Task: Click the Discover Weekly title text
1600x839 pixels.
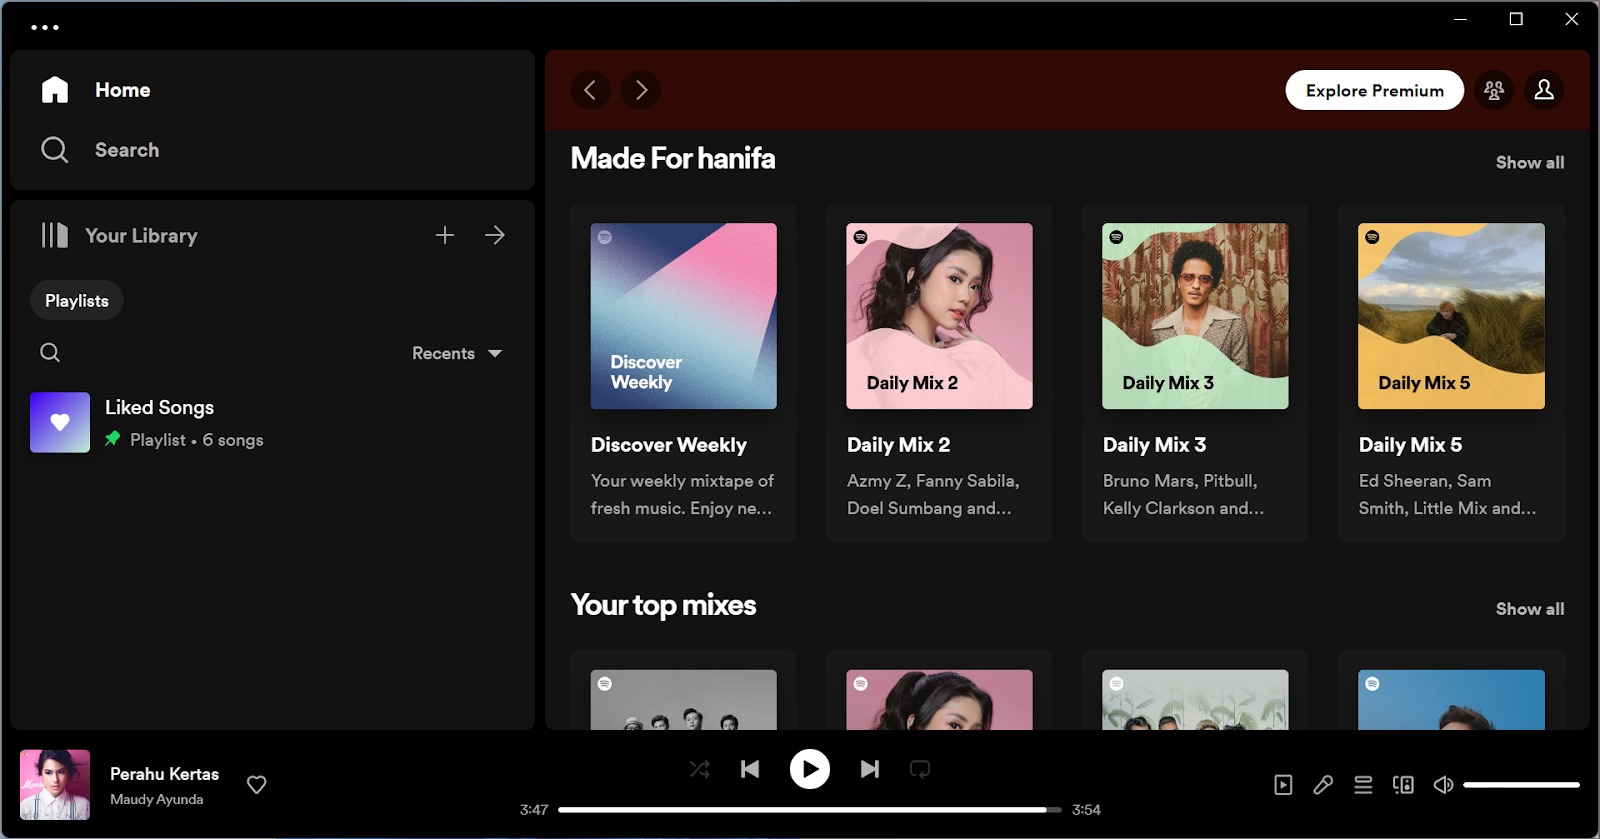Action: click(x=669, y=445)
